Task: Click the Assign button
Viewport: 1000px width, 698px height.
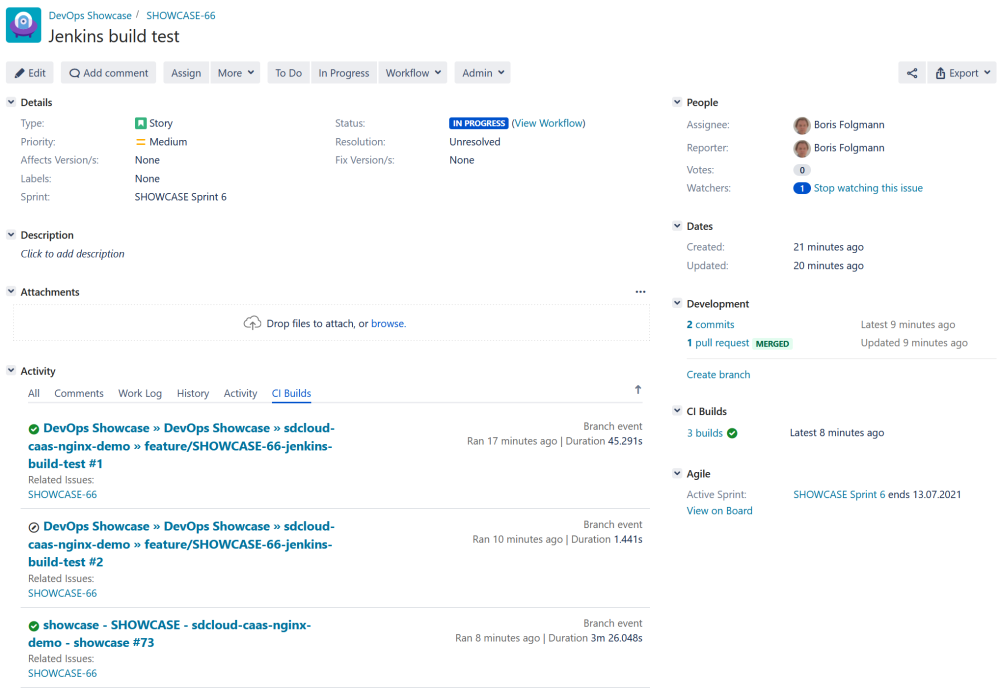Action: (x=186, y=73)
